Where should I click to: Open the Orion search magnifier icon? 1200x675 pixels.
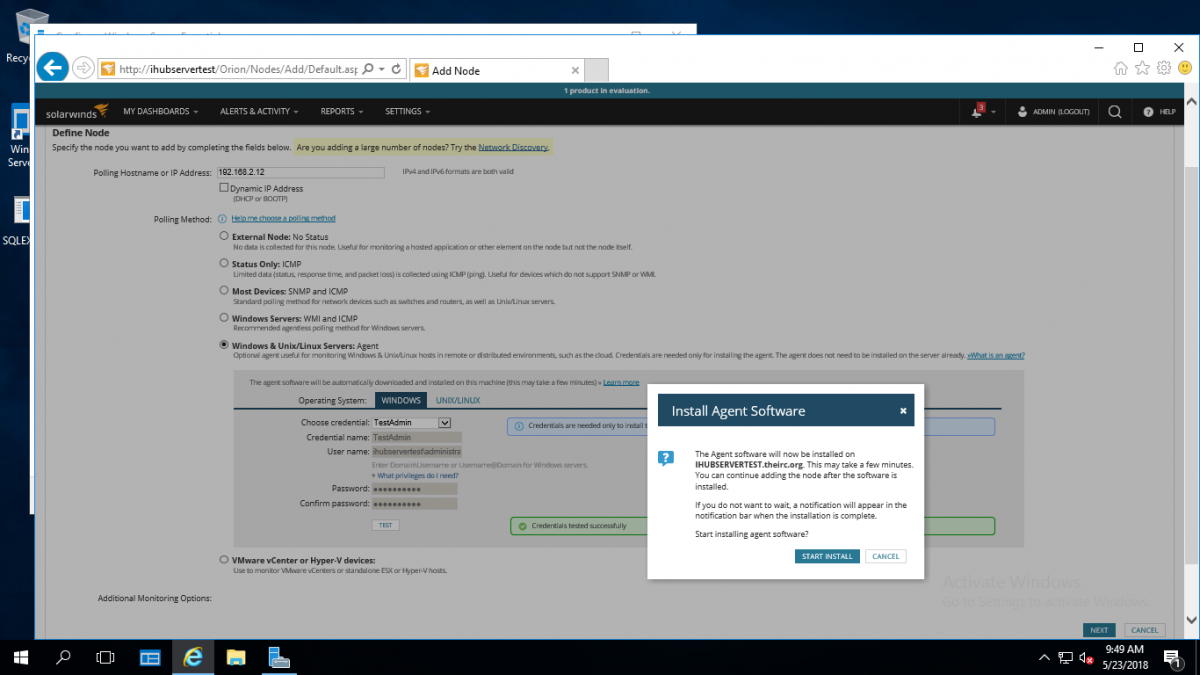coord(1114,111)
